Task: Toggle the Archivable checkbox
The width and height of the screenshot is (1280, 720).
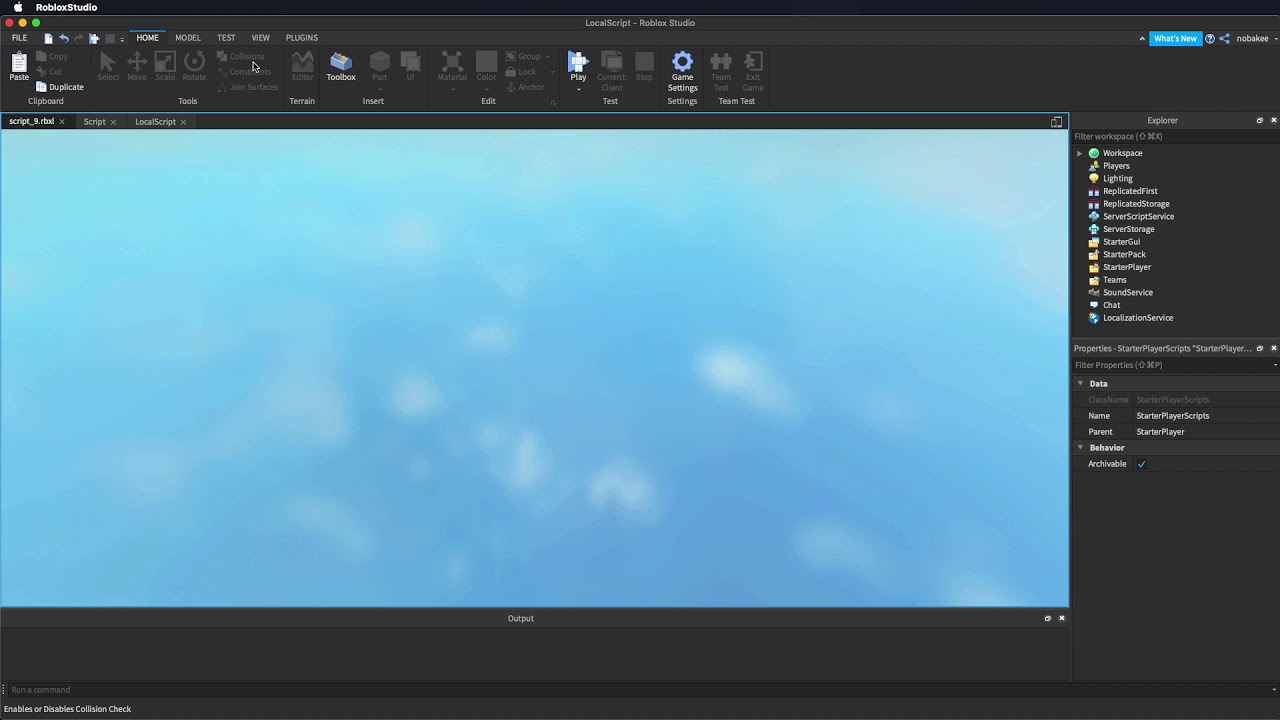Action: click(1141, 464)
